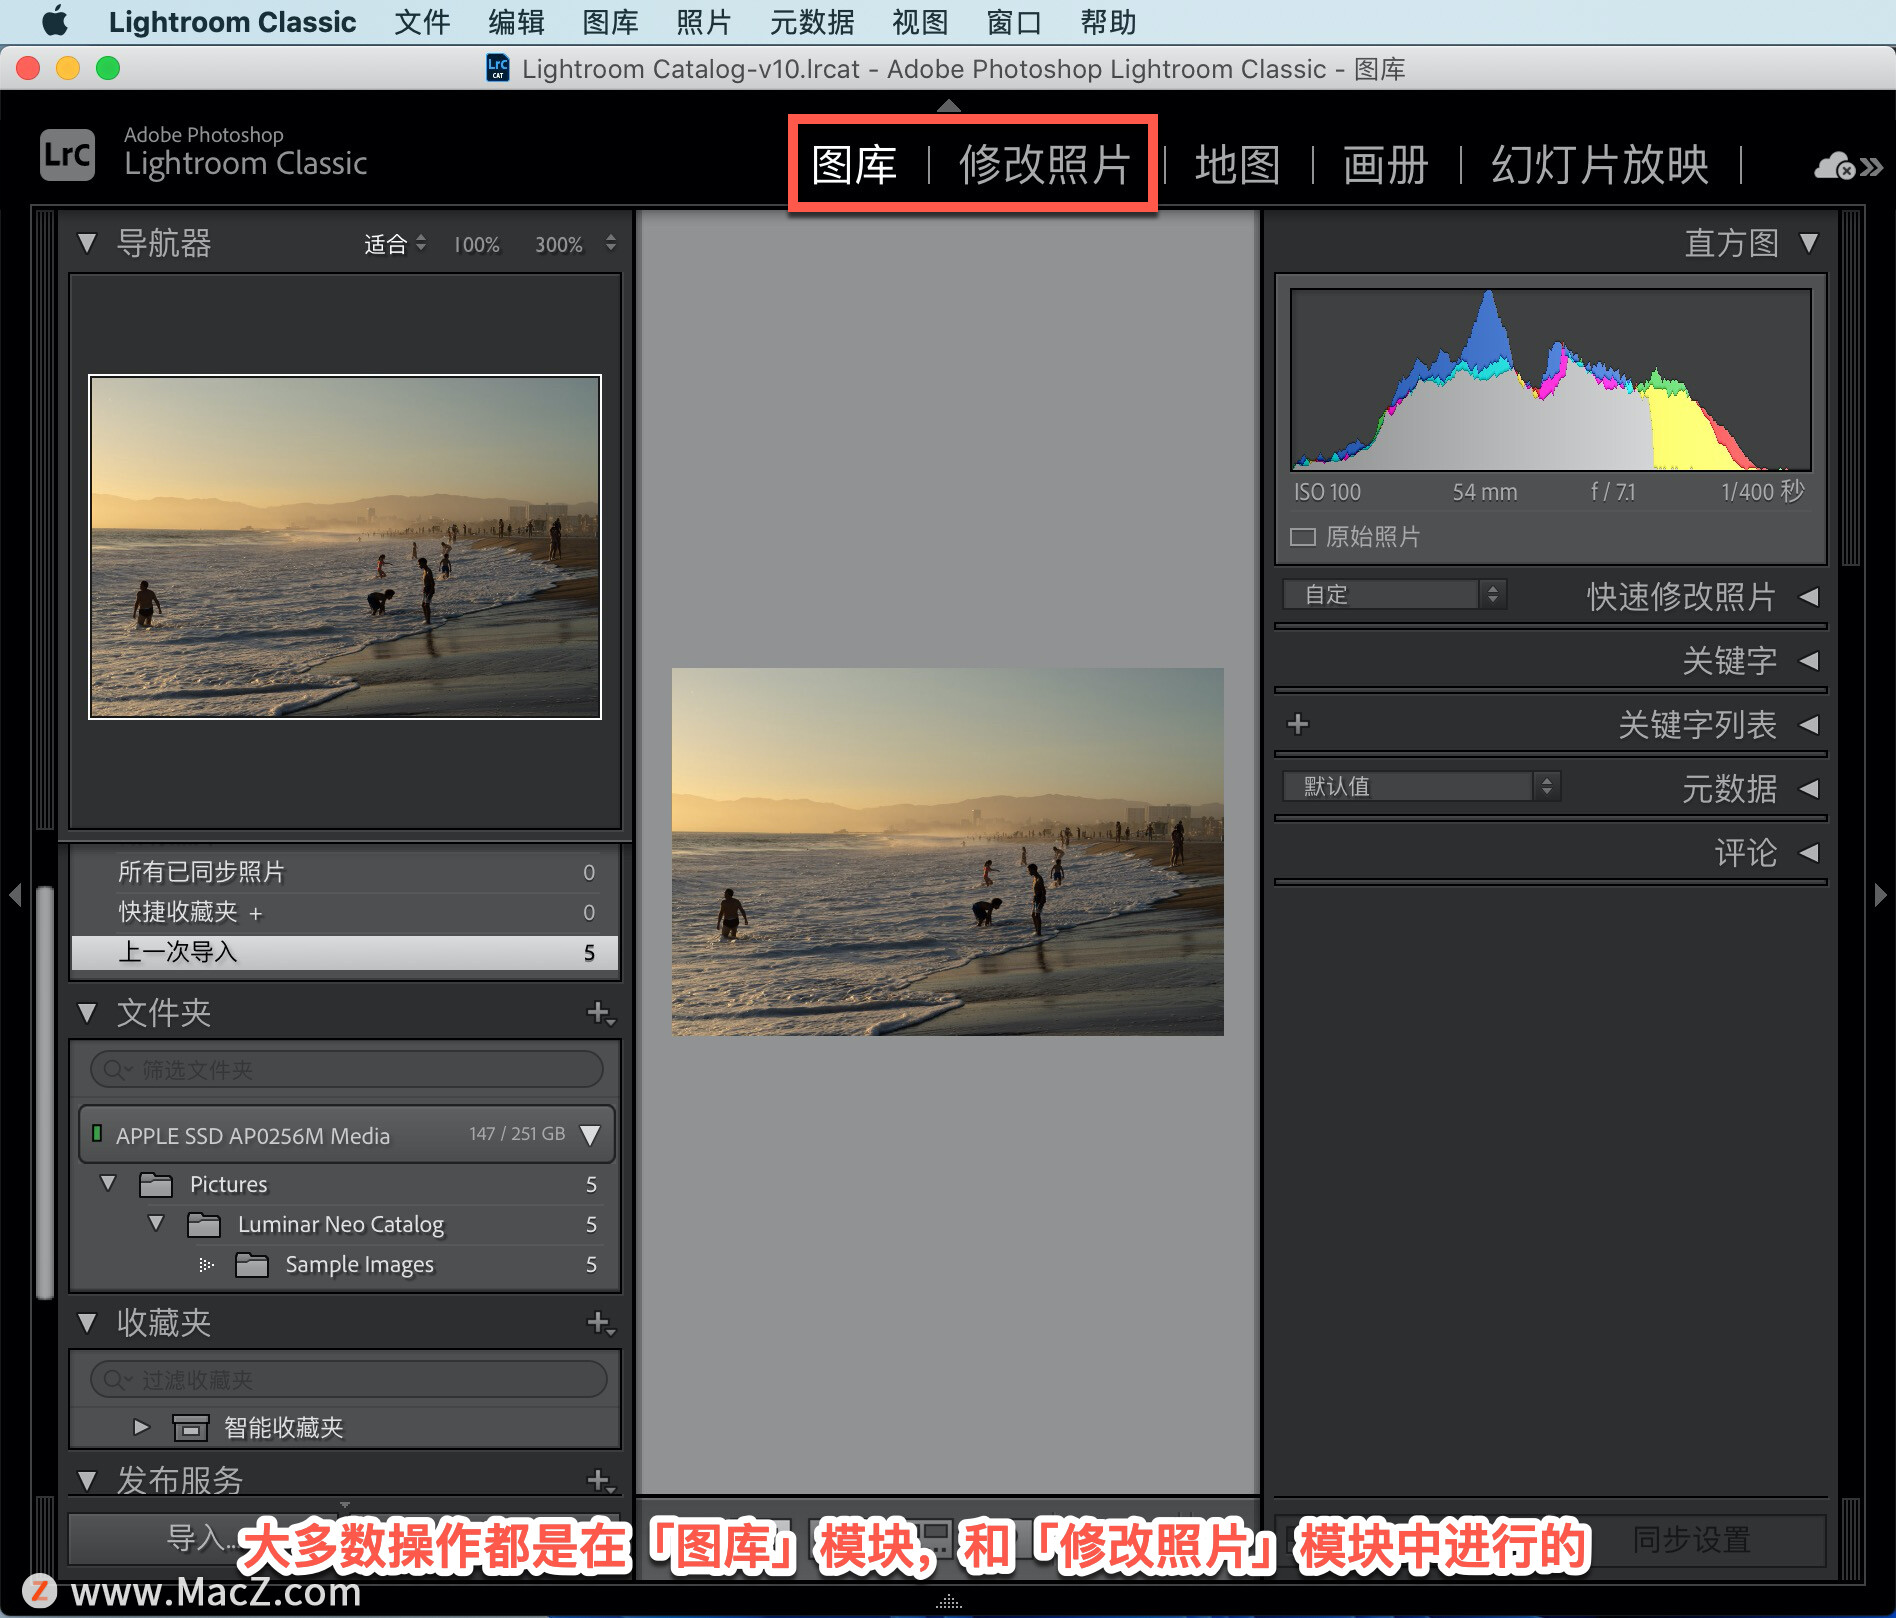Select 所有已同步照片 catalog entry
1896x1618 pixels.
[x=345, y=872]
